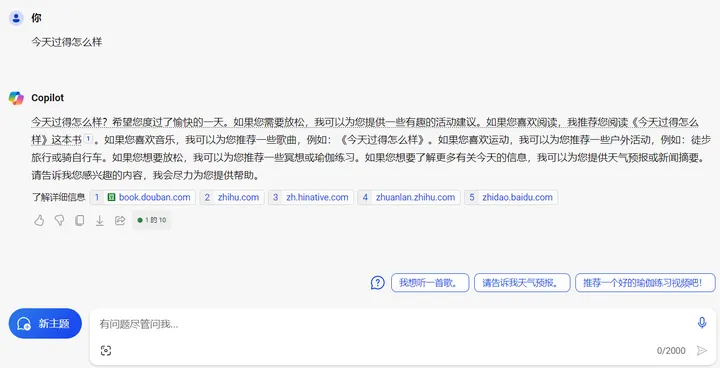Copy the Copilot response with copy icon

pyautogui.click(x=79, y=221)
